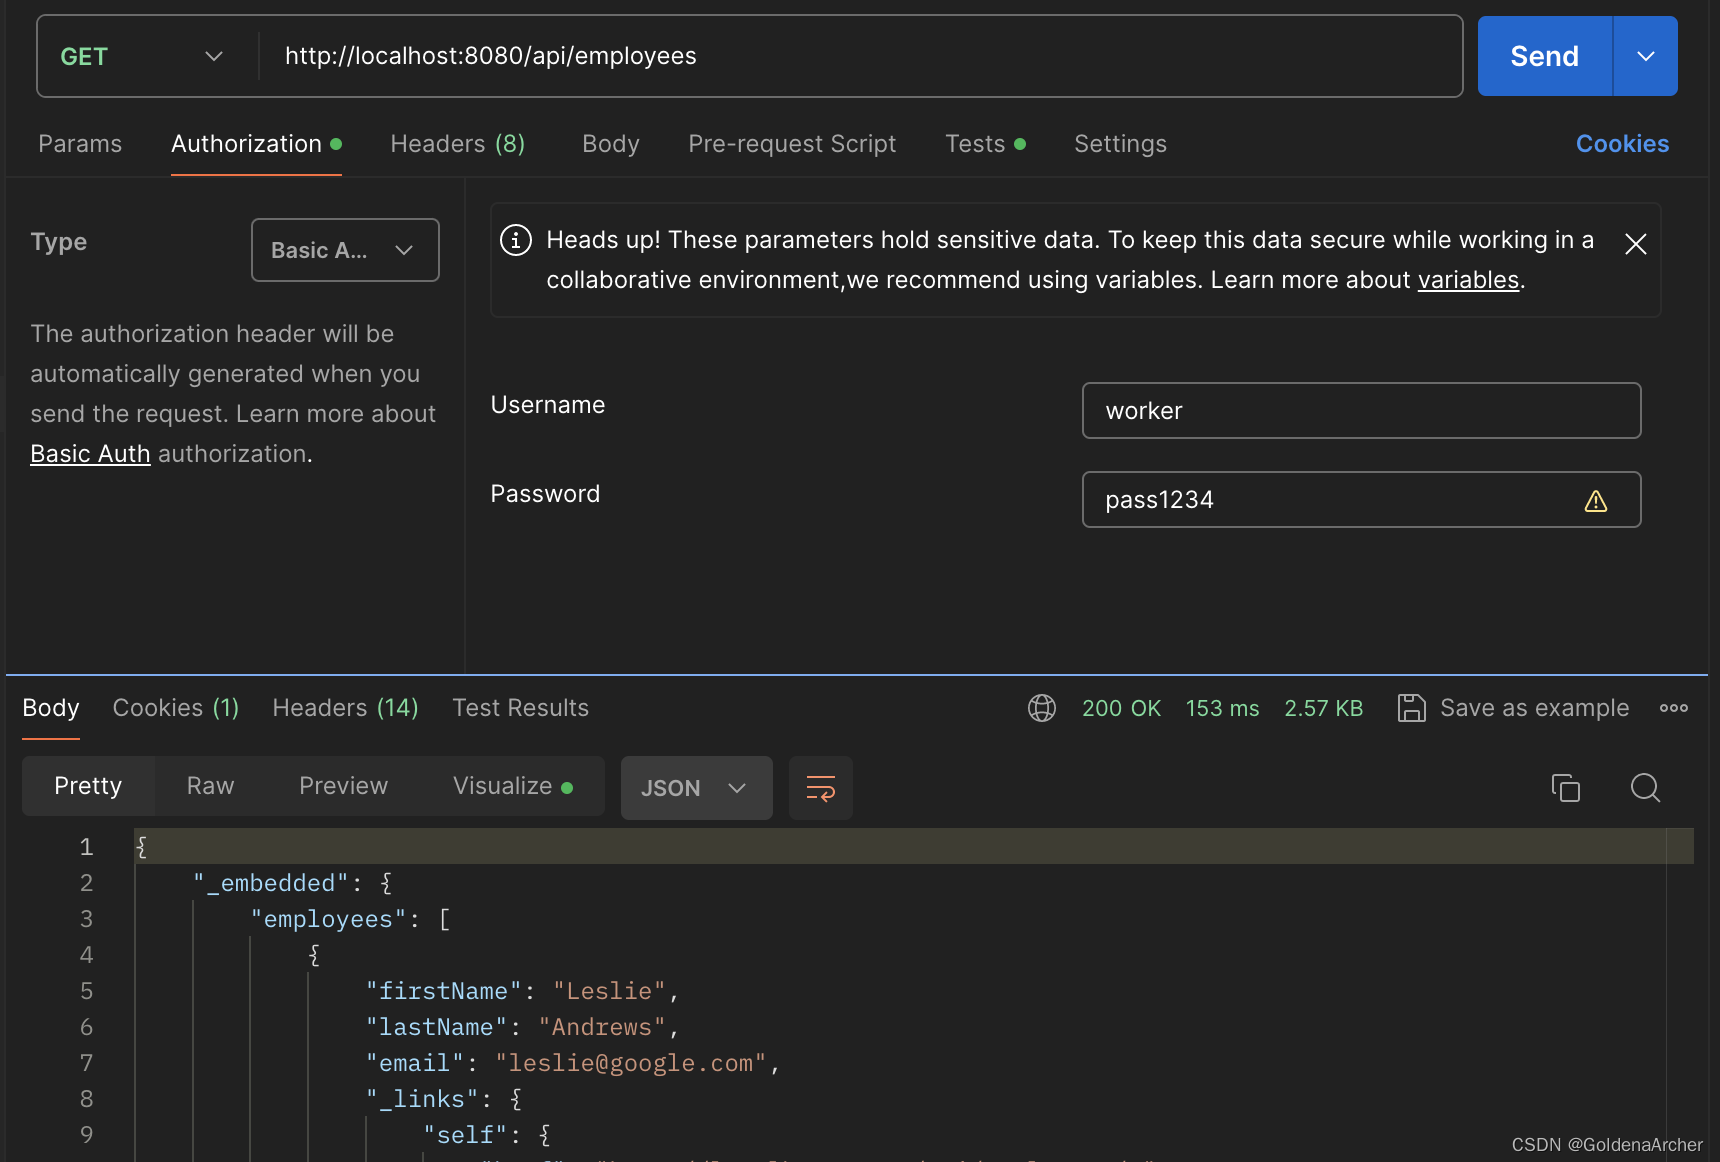Click the Username input field
This screenshot has height=1162, width=1720.
tap(1361, 411)
